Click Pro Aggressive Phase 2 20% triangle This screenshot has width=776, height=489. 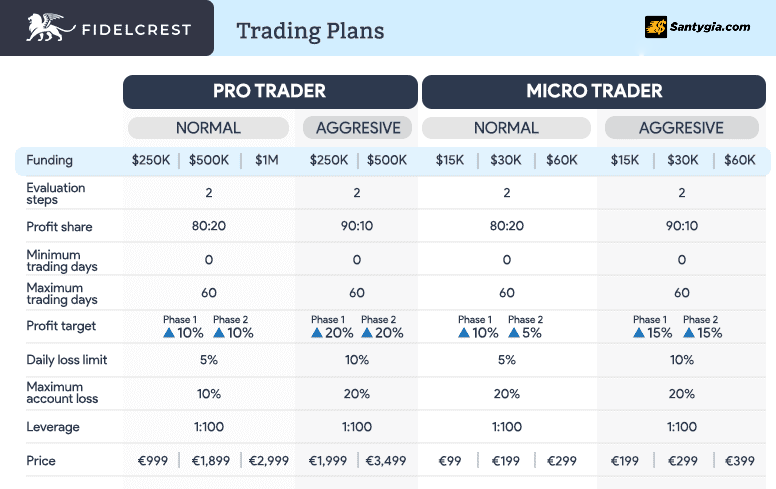(367, 333)
